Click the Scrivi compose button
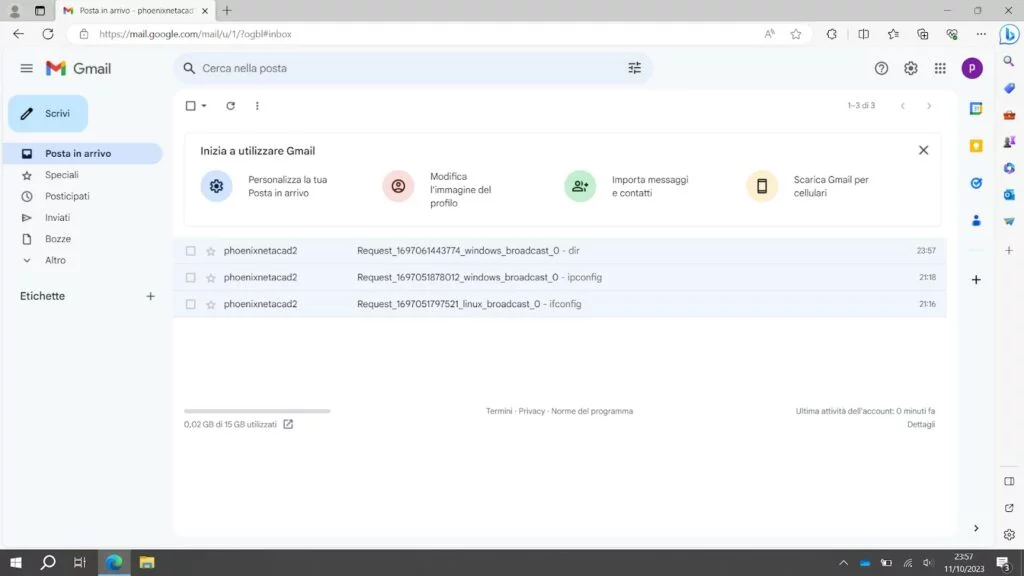 [x=48, y=114]
